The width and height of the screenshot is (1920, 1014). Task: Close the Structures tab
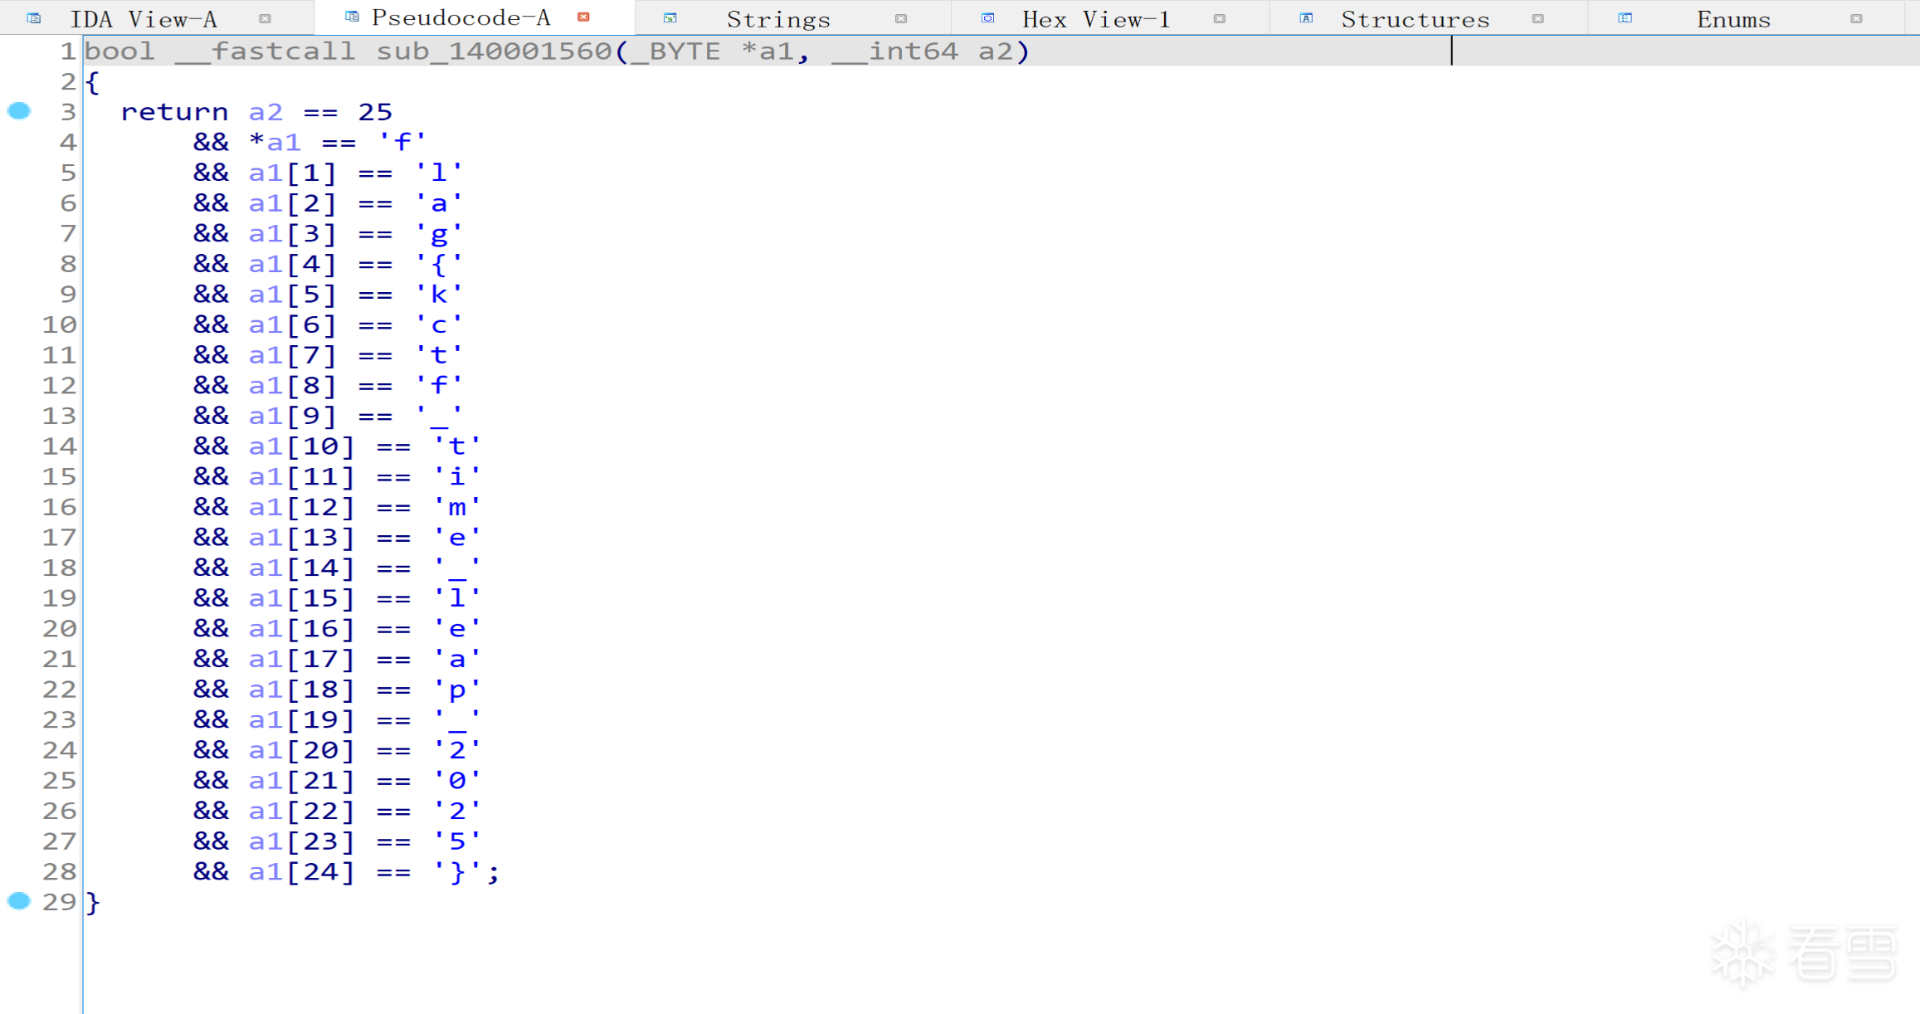(1538, 19)
